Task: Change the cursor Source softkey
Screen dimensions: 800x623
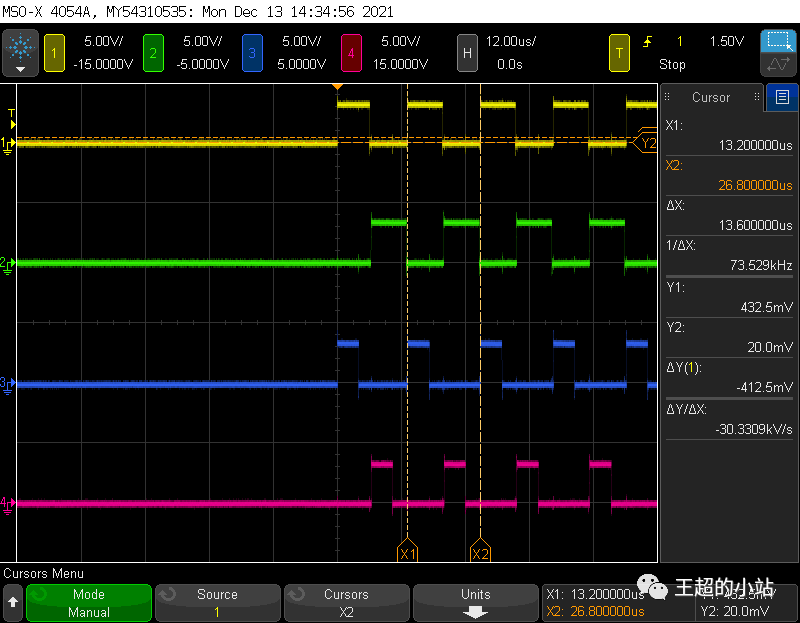Action: click(217, 603)
